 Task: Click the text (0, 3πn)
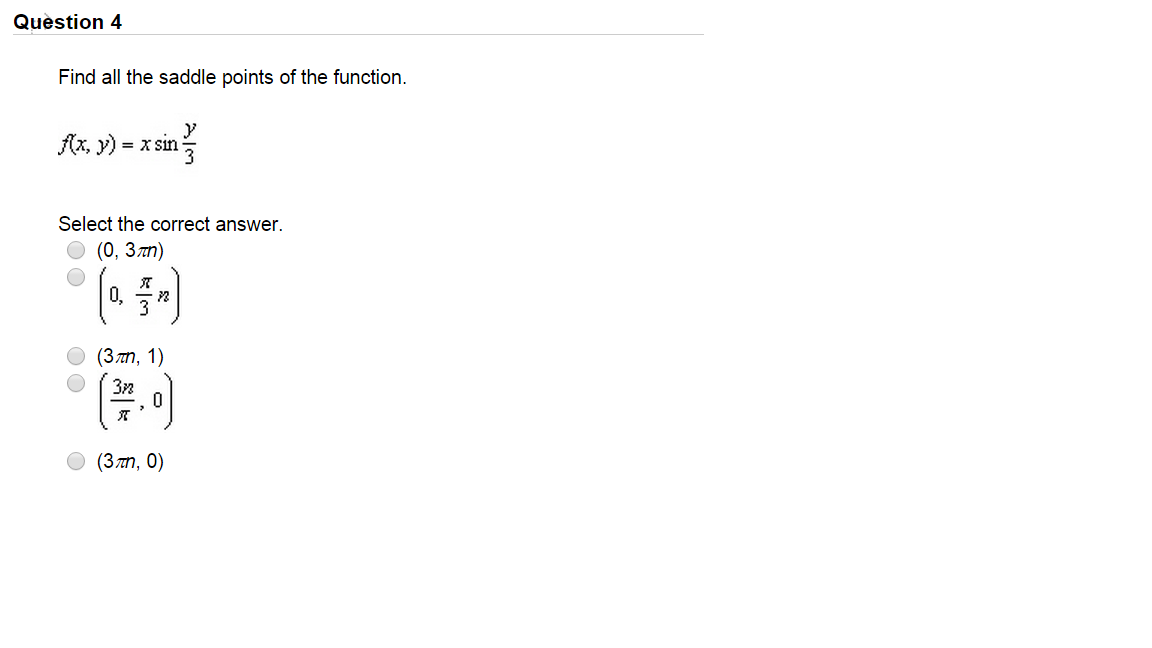(x=128, y=251)
